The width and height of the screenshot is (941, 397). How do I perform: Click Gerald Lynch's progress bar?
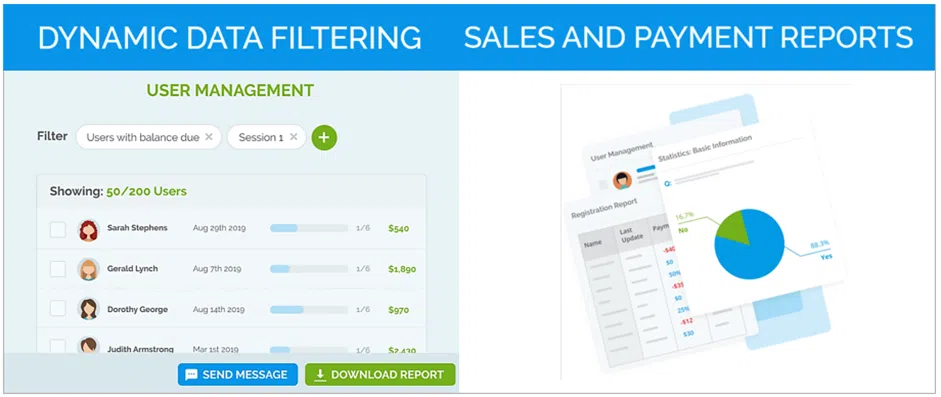309,269
